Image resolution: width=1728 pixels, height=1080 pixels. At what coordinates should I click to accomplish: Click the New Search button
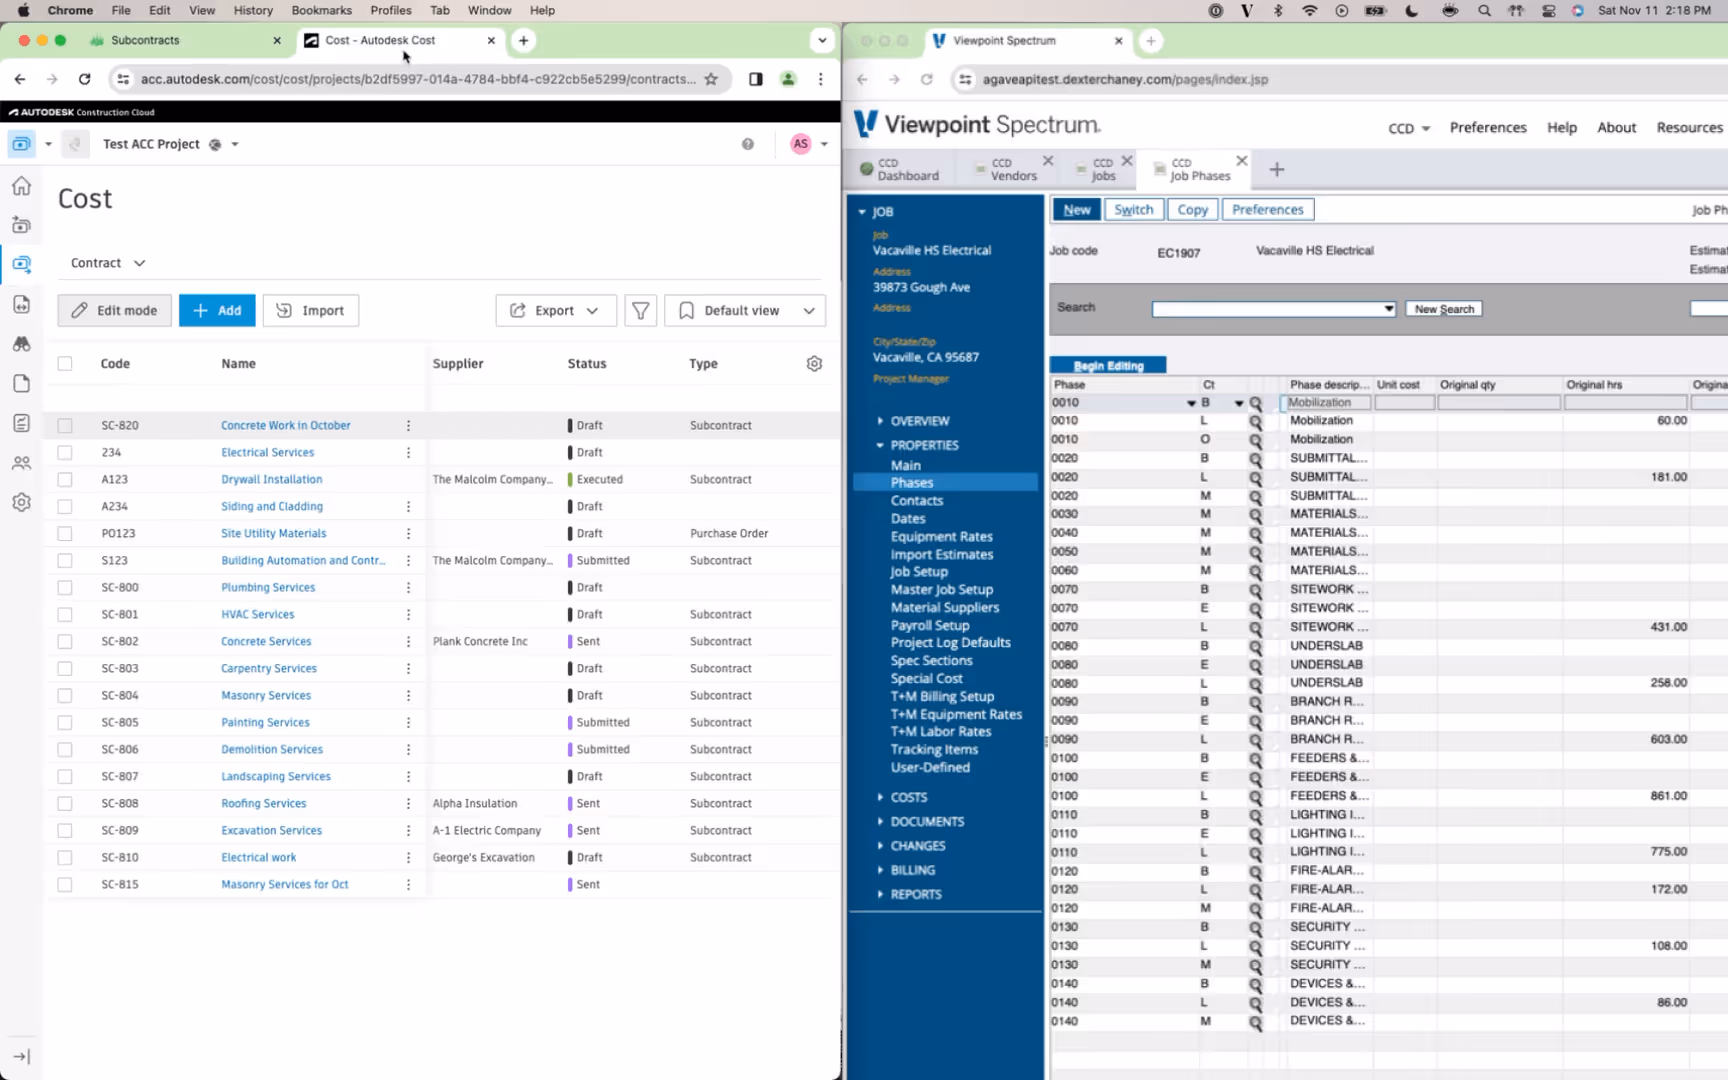(x=1444, y=309)
